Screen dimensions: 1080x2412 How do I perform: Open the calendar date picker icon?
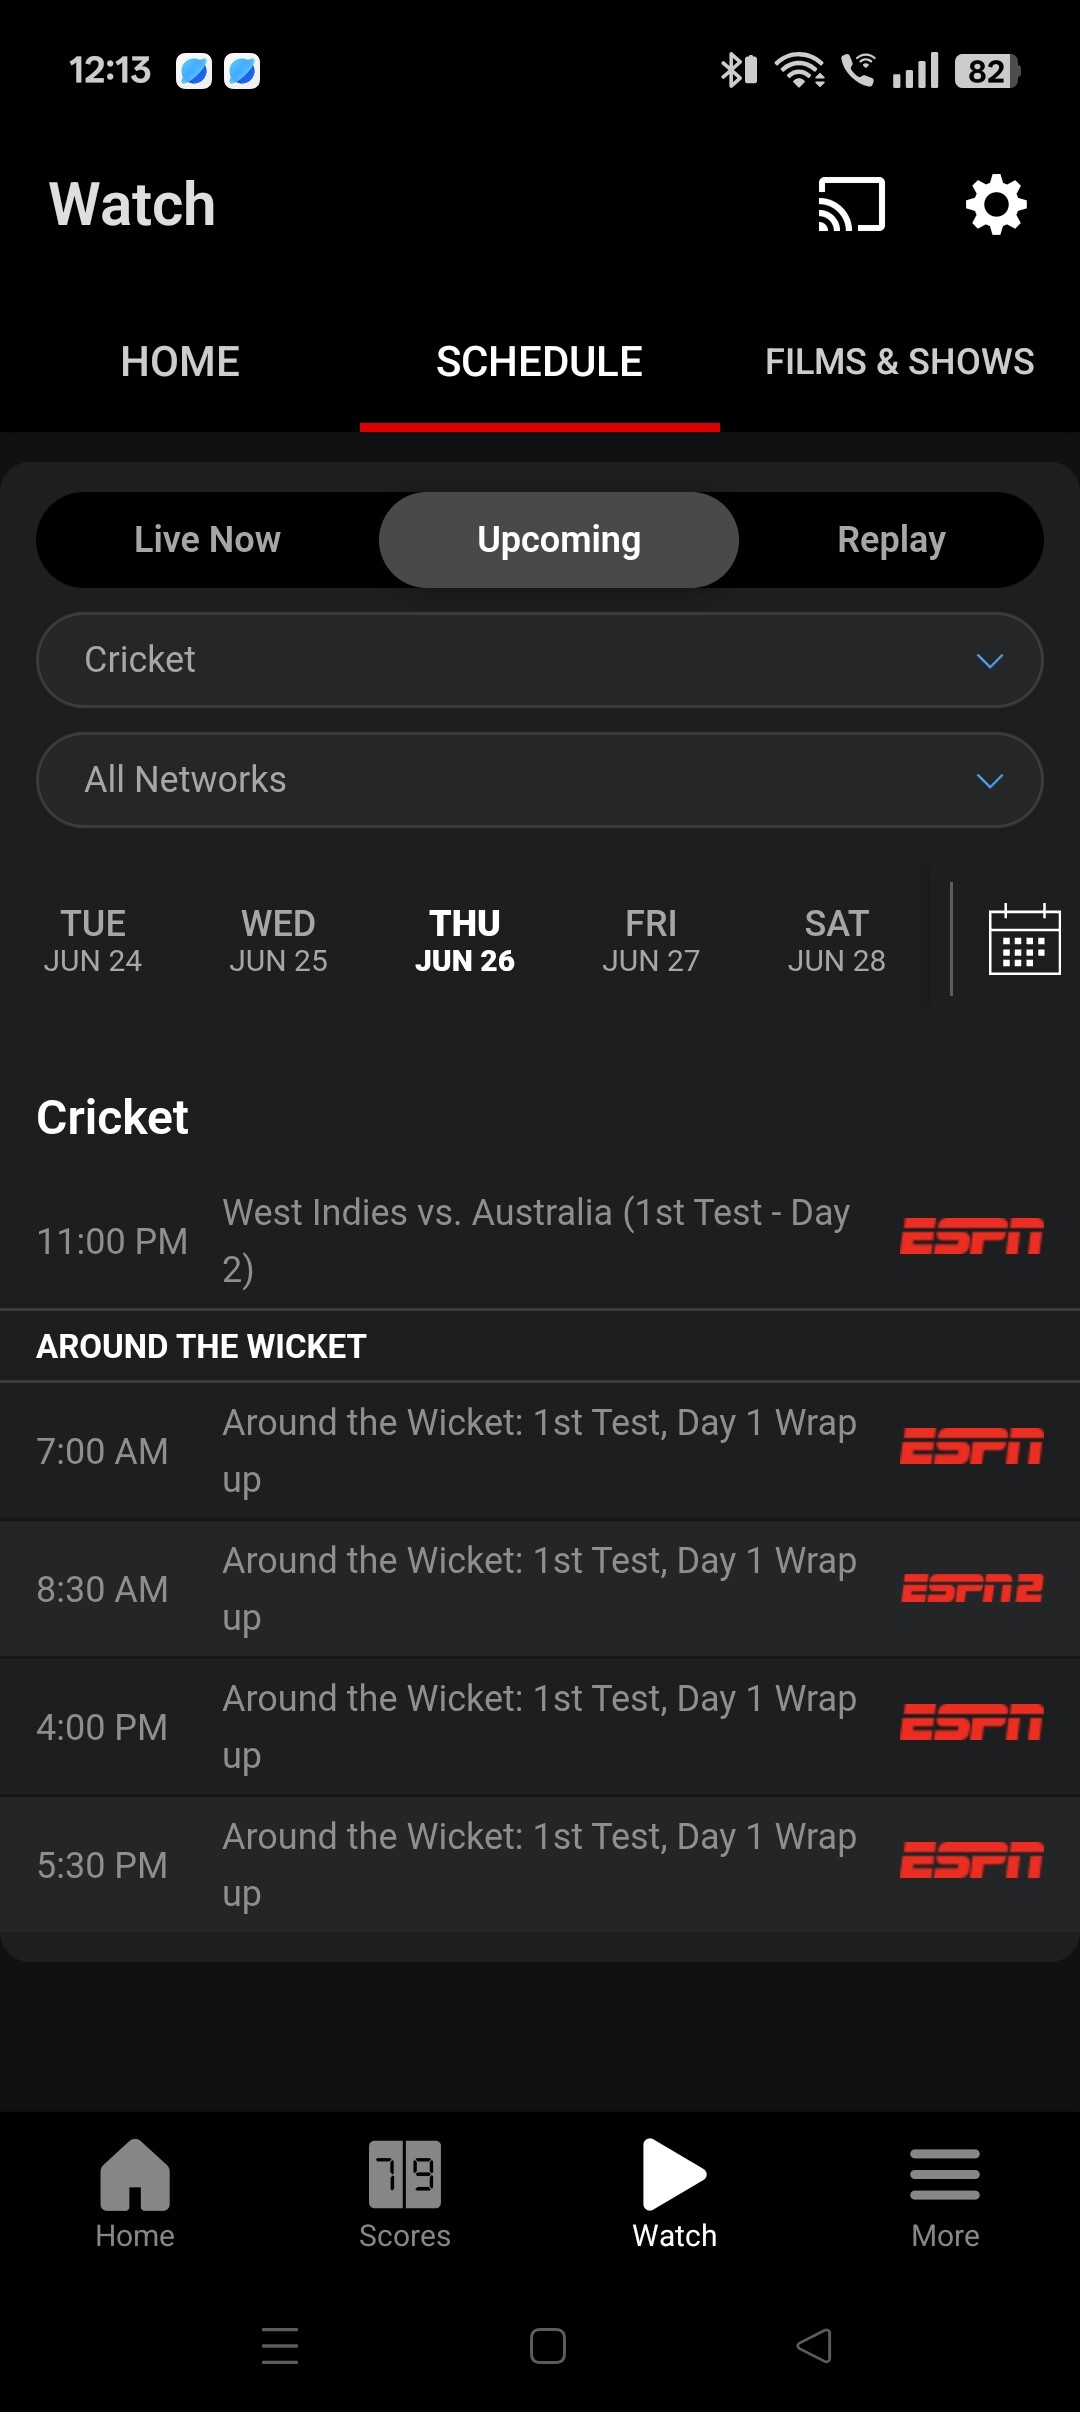coord(1024,939)
